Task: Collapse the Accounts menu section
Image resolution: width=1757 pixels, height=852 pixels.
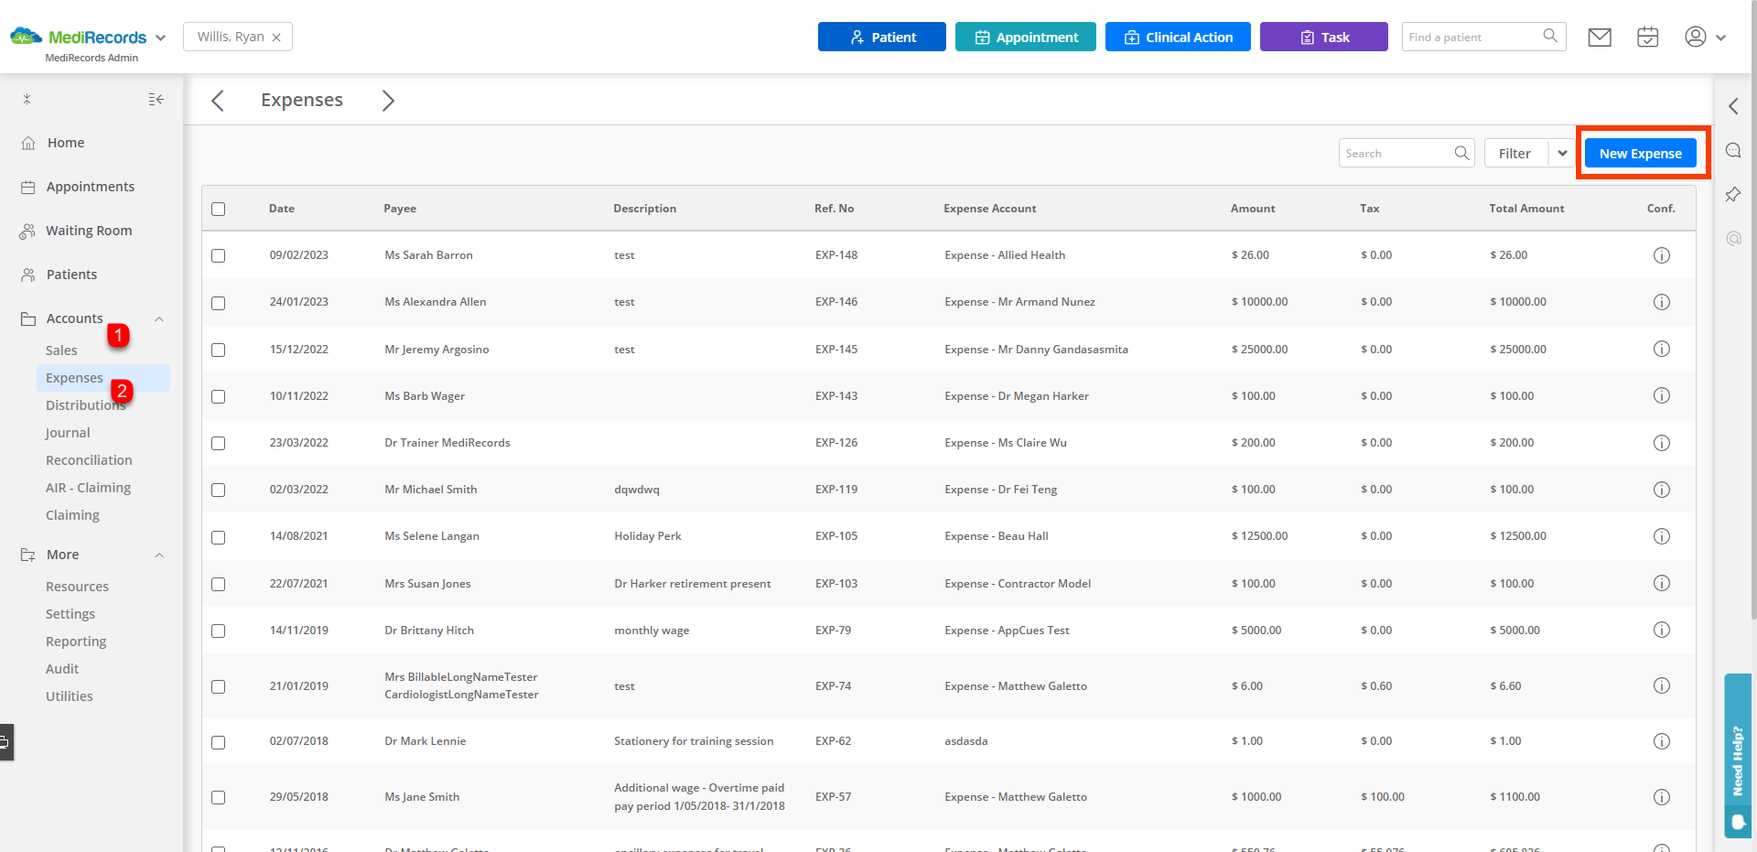Action: coord(159,319)
